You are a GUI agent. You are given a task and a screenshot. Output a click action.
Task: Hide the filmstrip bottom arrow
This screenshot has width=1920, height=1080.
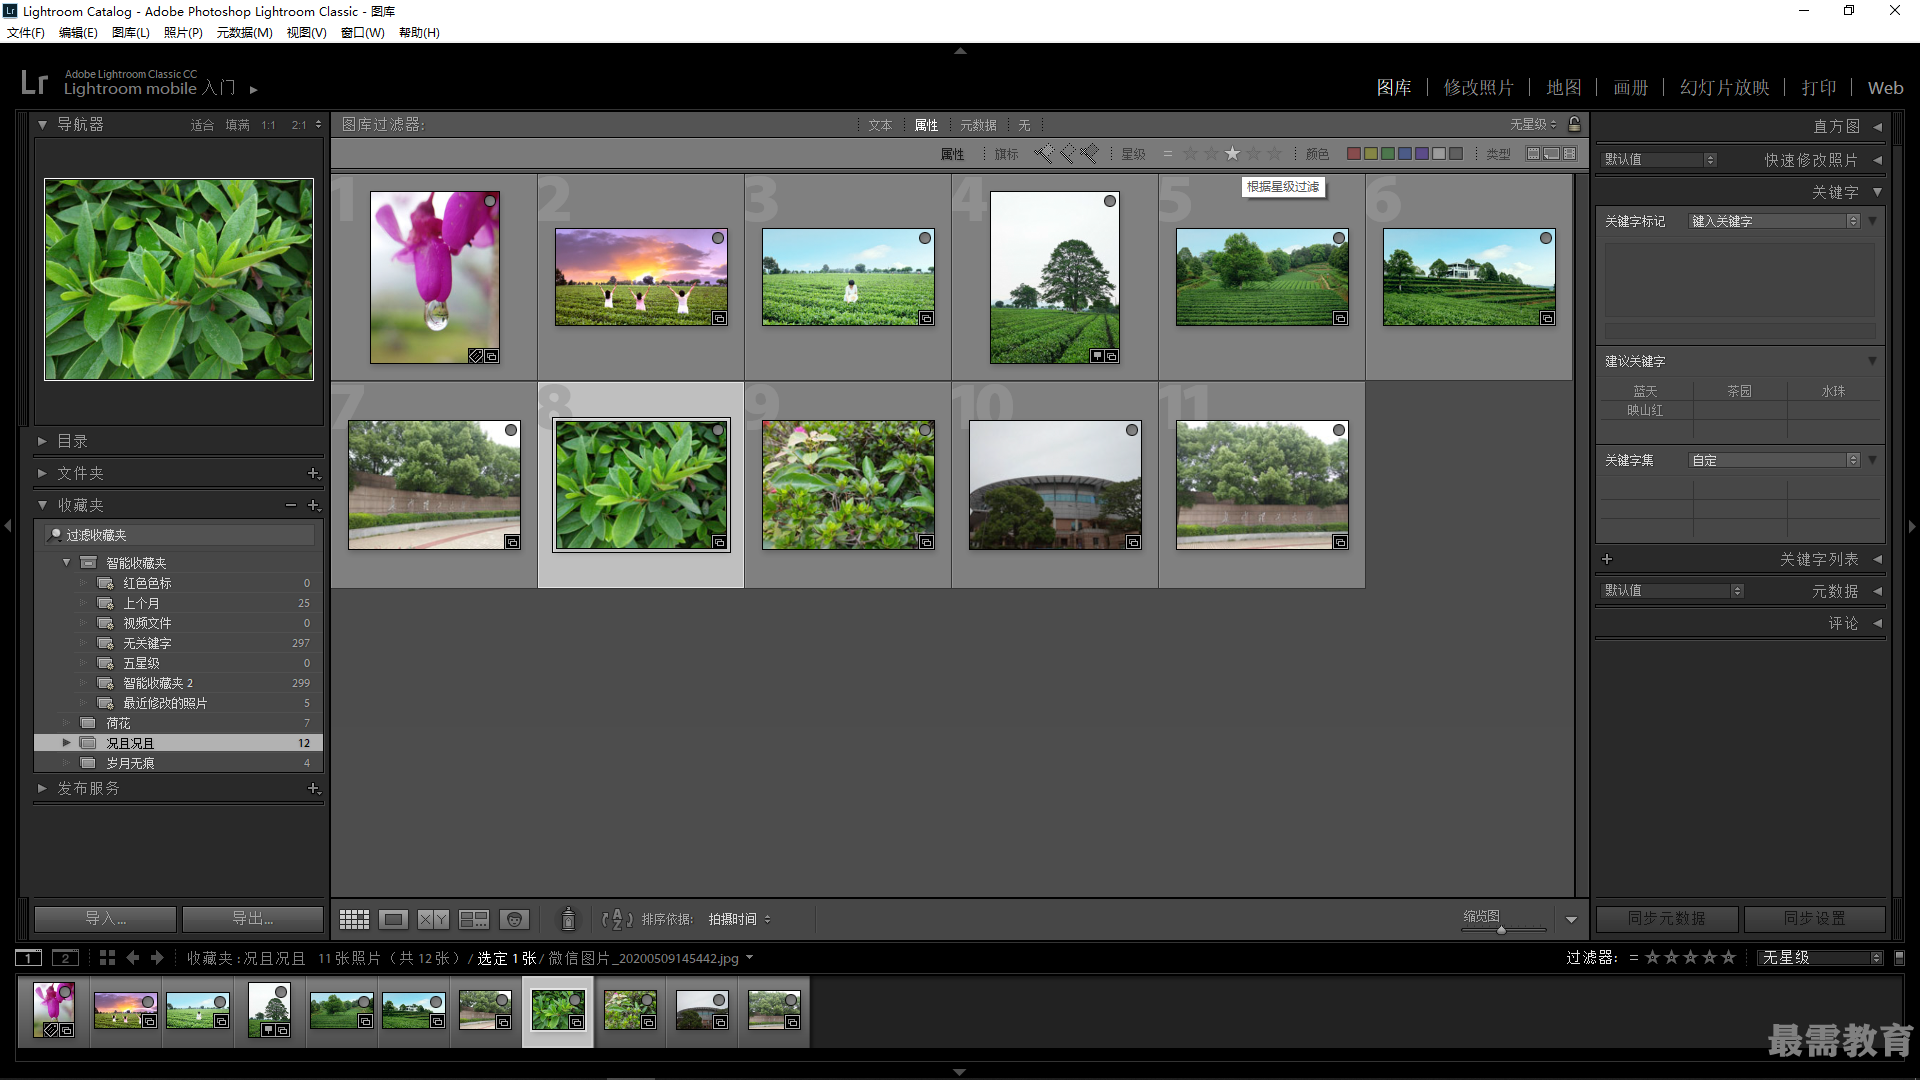(960, 1072)
